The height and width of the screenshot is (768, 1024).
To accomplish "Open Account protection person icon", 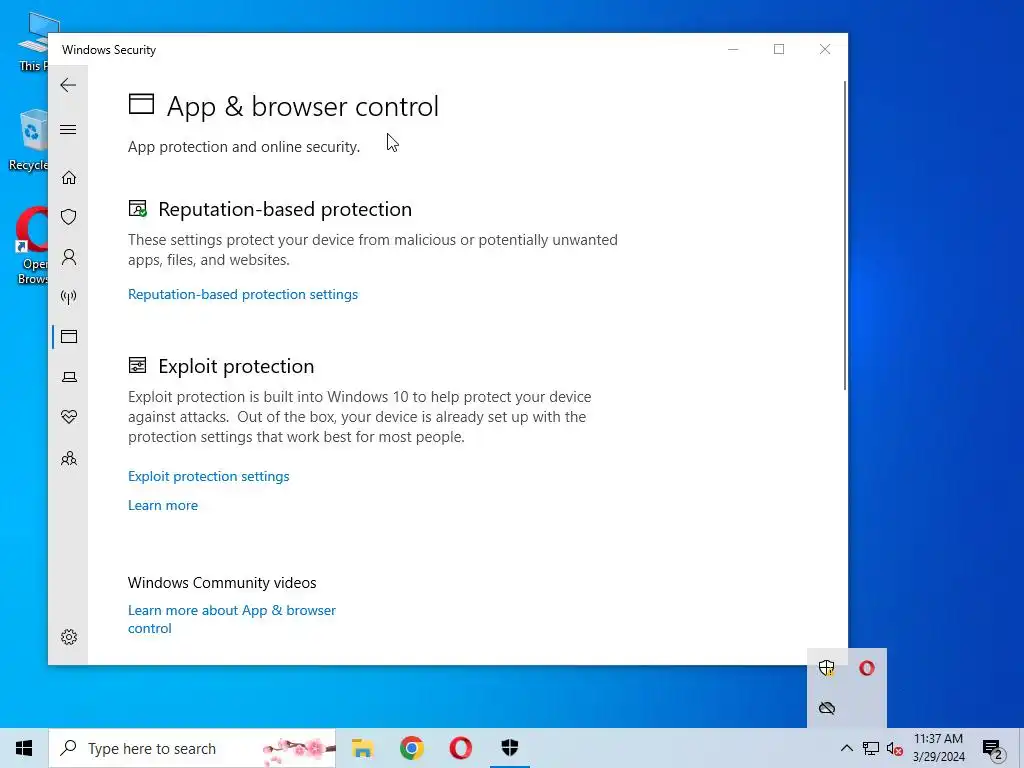I will [69, 257].
